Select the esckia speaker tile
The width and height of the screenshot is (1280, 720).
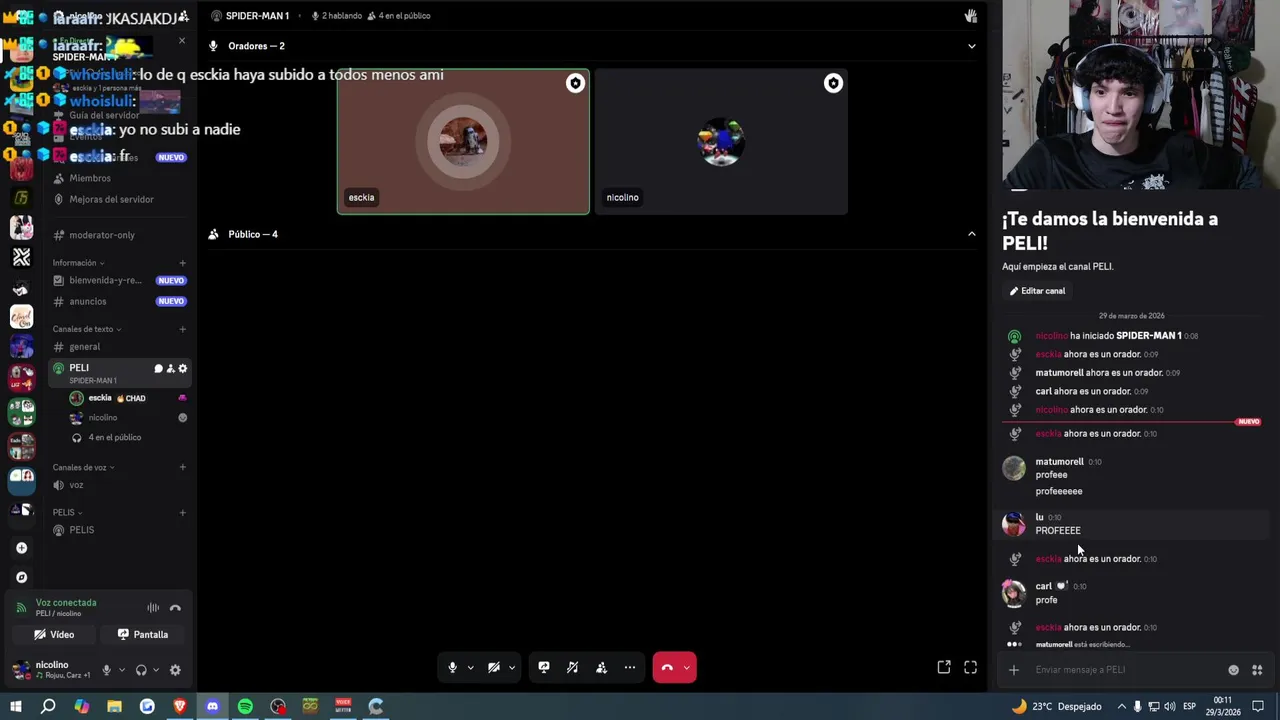463,141
